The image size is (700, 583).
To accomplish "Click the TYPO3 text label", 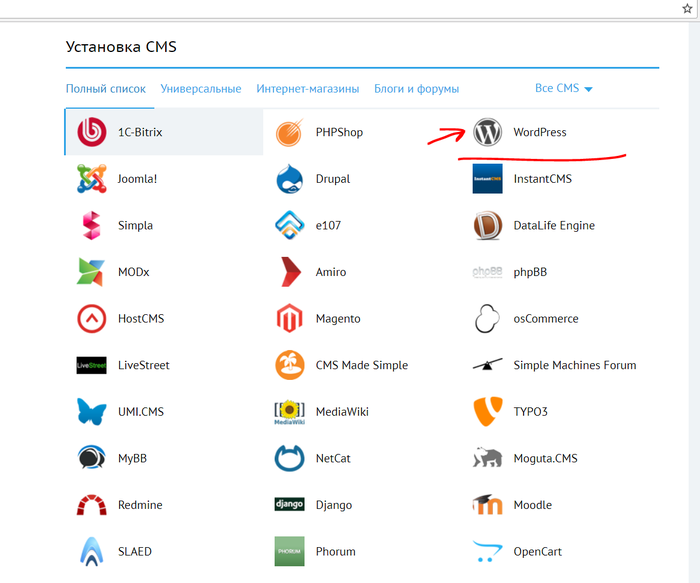I will pos(530,412).
